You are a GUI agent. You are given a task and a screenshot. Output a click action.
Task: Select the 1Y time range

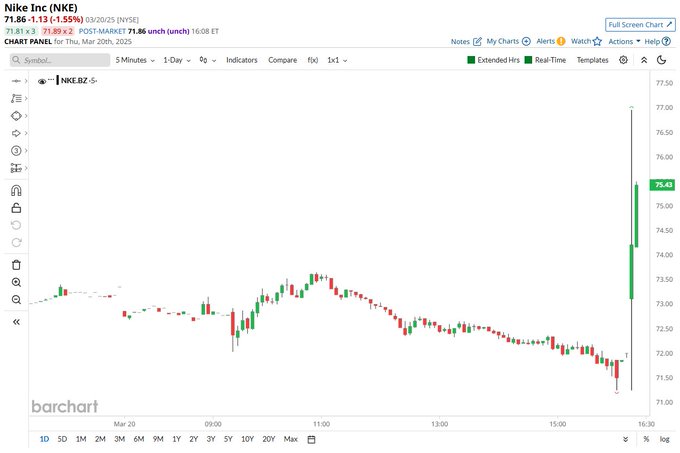point(176,439)
